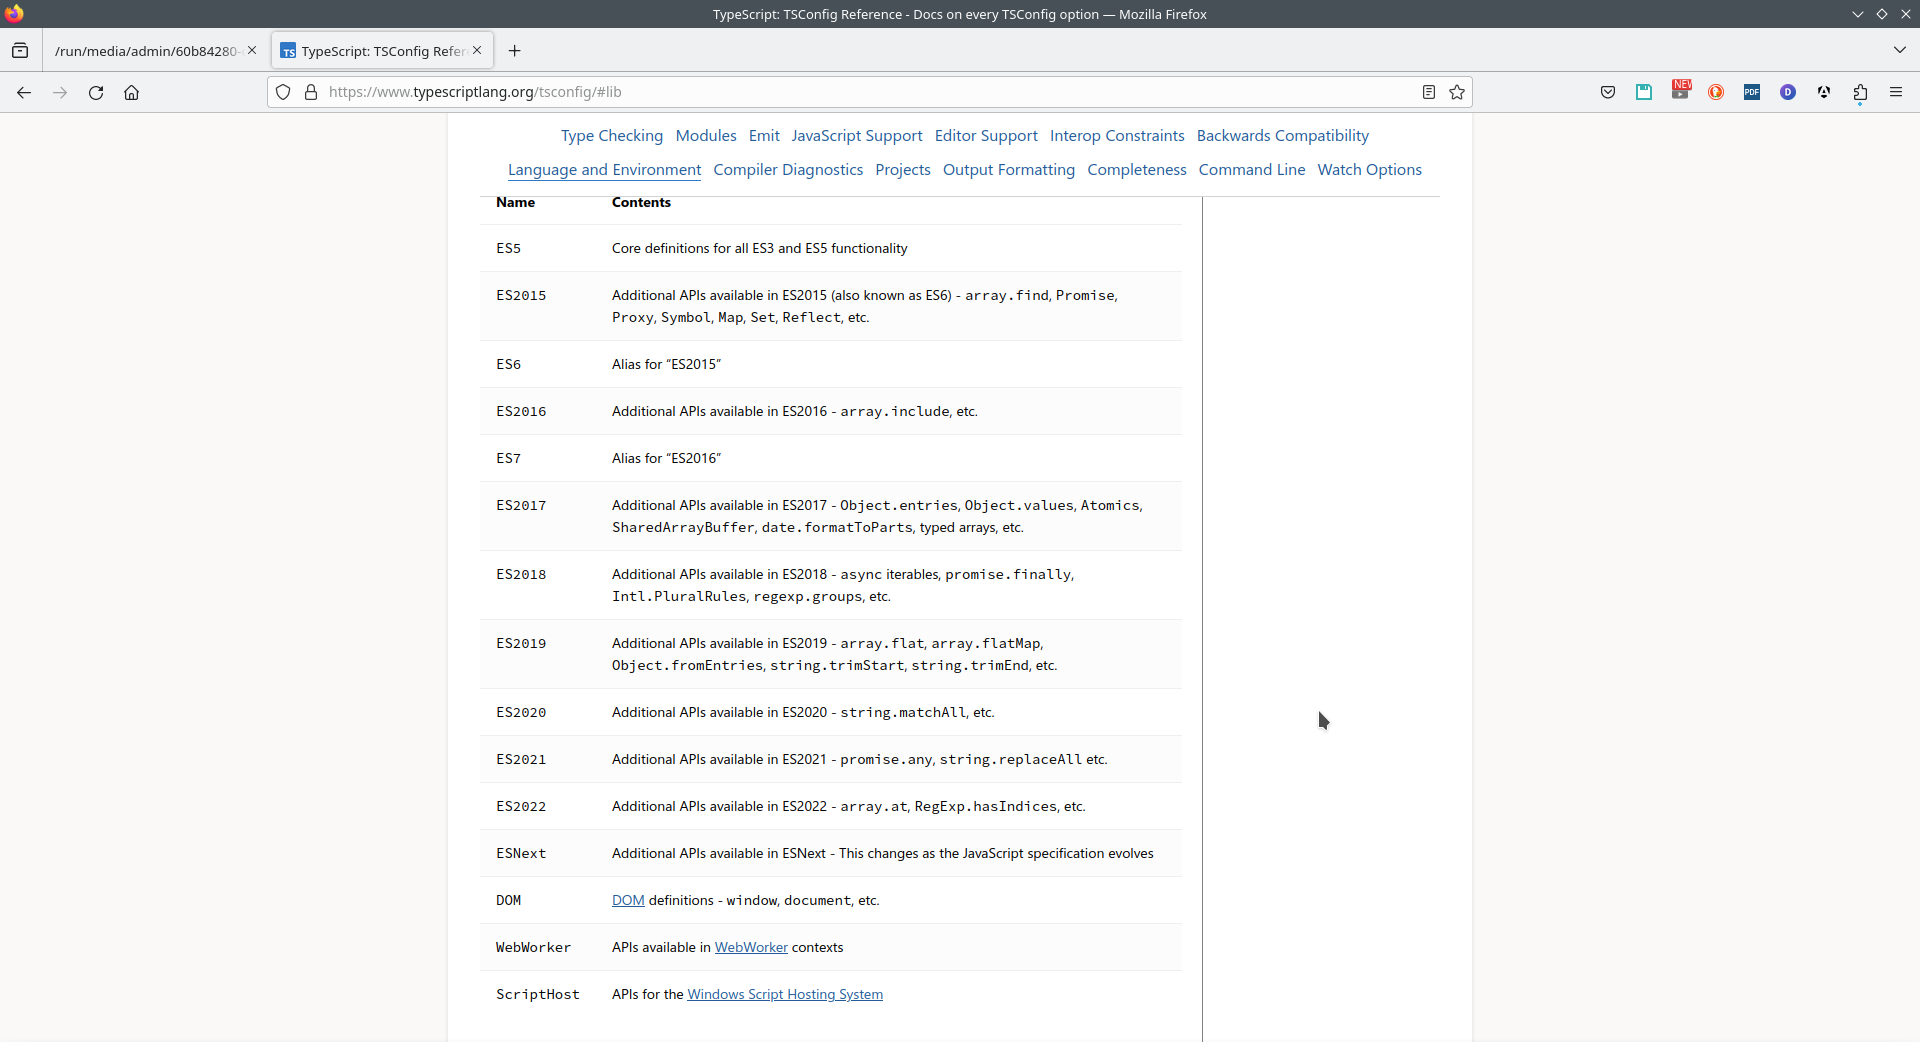Screen dimensions: 1920x1042
Task: Go to Firefox home page
Action: click(131, 92)
